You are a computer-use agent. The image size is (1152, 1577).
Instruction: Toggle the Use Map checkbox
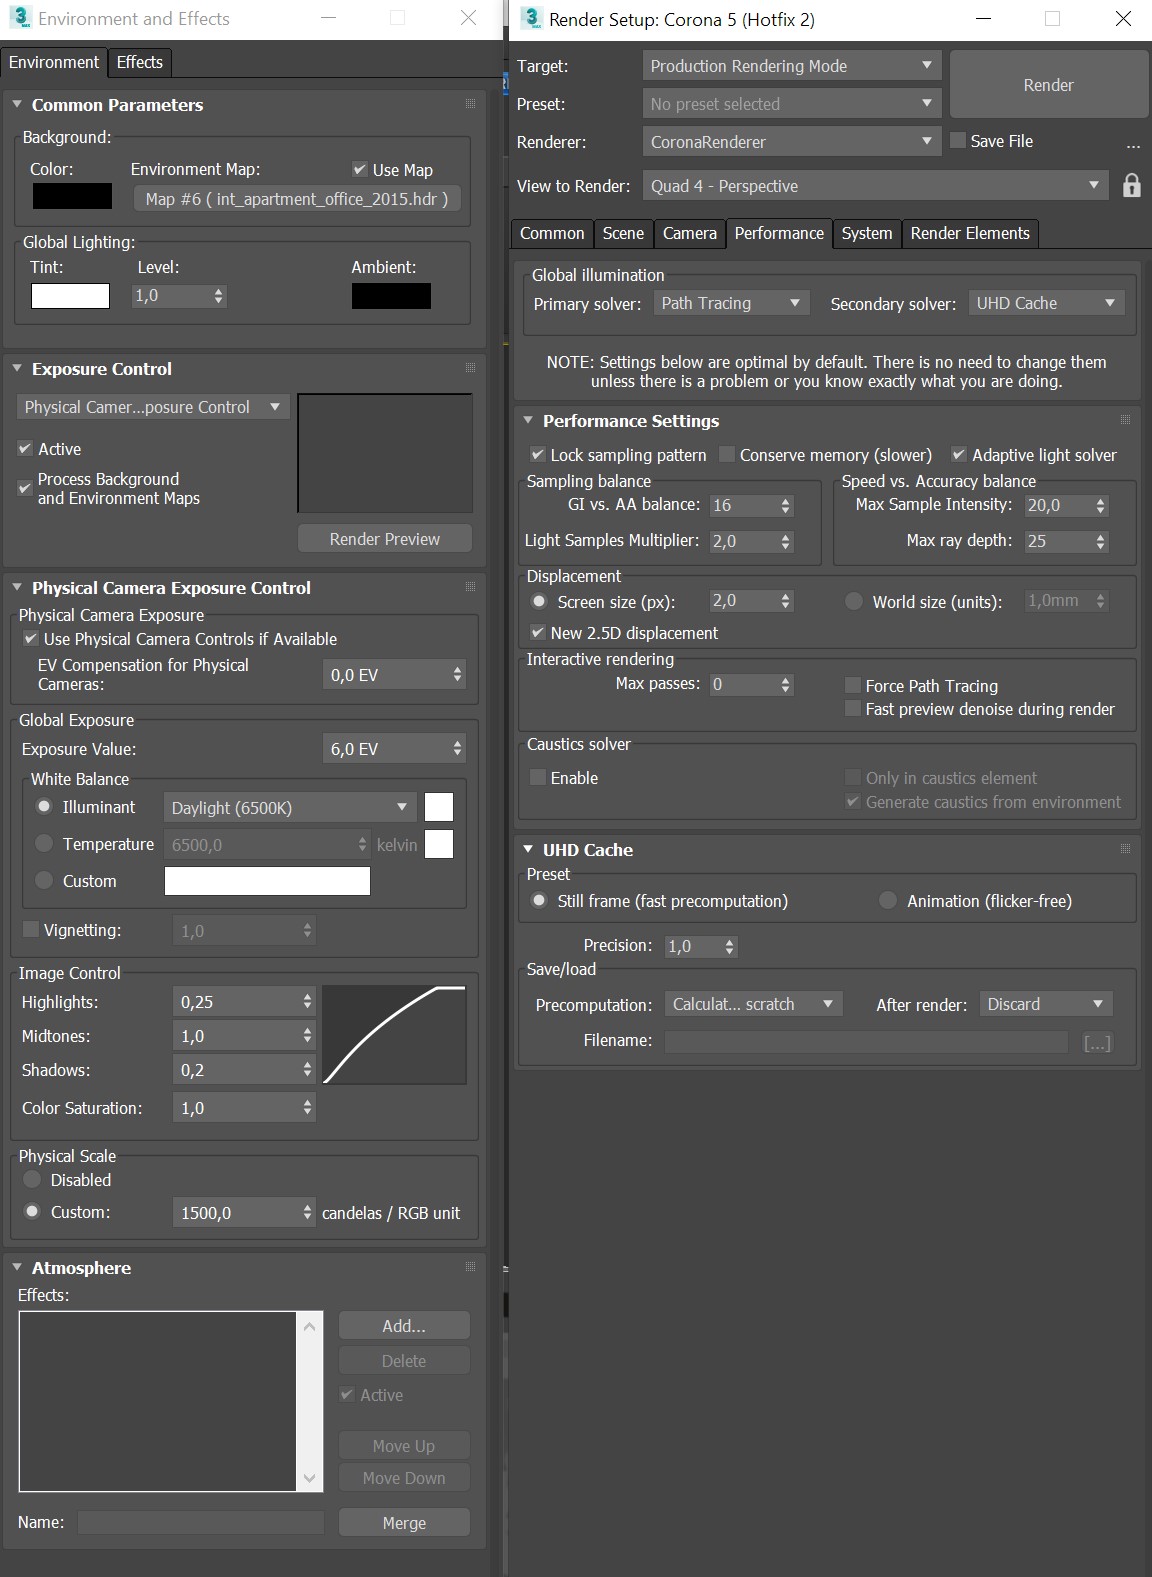pos(360,169)
